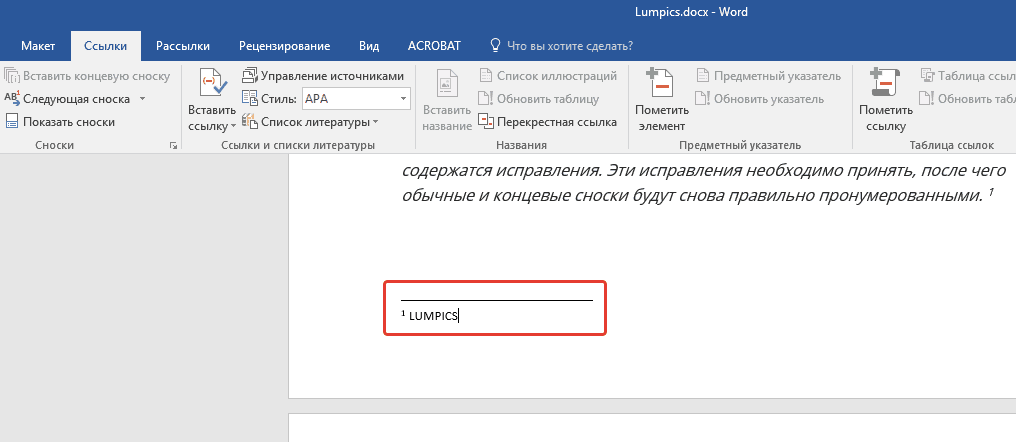Expand the Список литературы dropdown arrow
The height and width of the screenshot is (442, 1016).
click(375, 122)
